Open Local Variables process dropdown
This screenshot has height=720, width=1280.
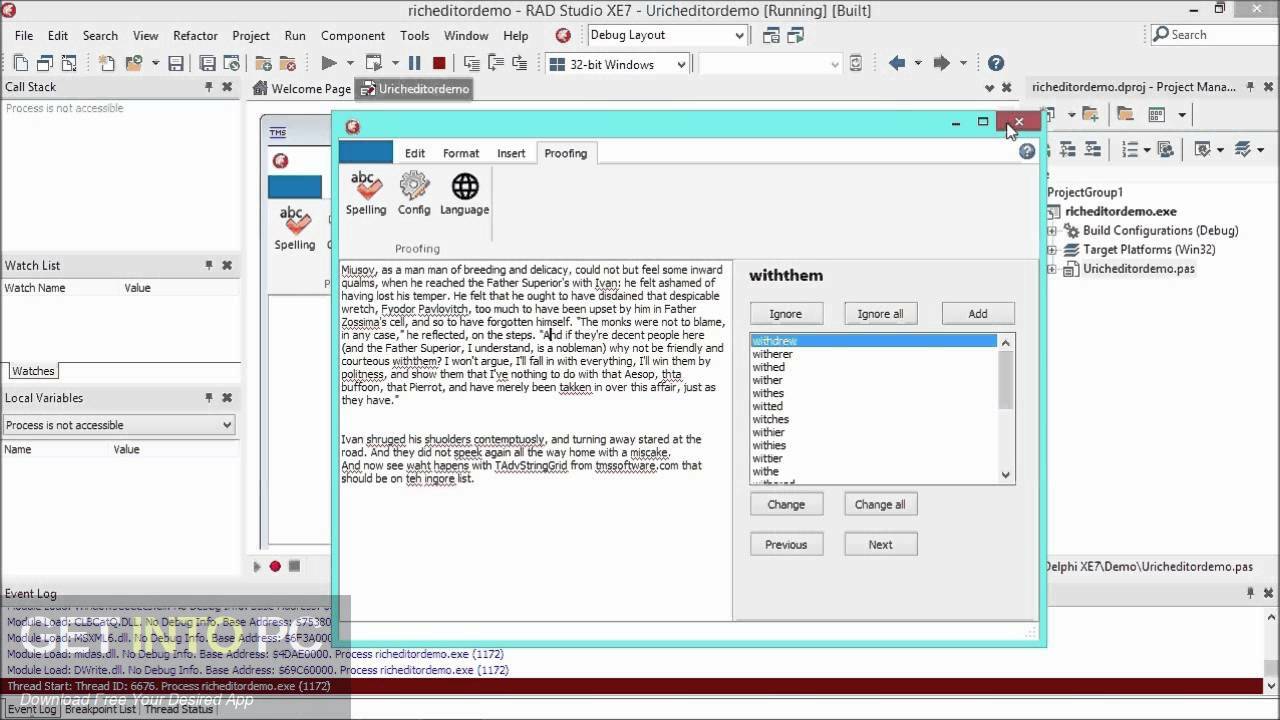[227, 425]
